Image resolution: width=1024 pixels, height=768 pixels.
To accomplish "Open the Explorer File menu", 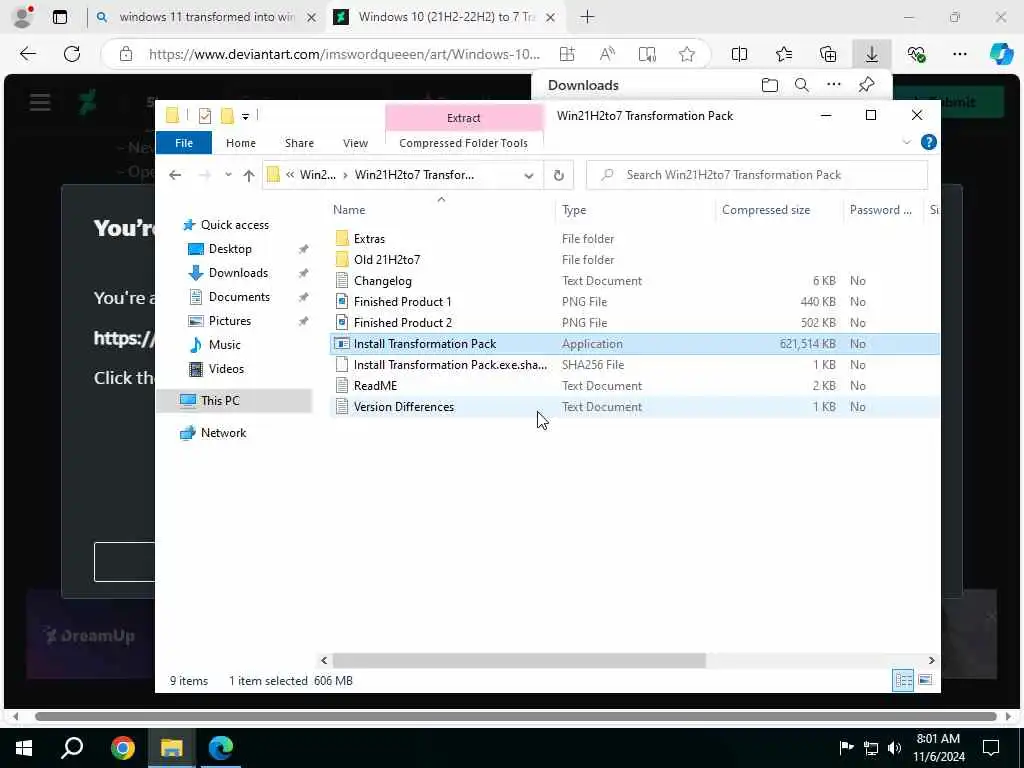I will [184, 143].
